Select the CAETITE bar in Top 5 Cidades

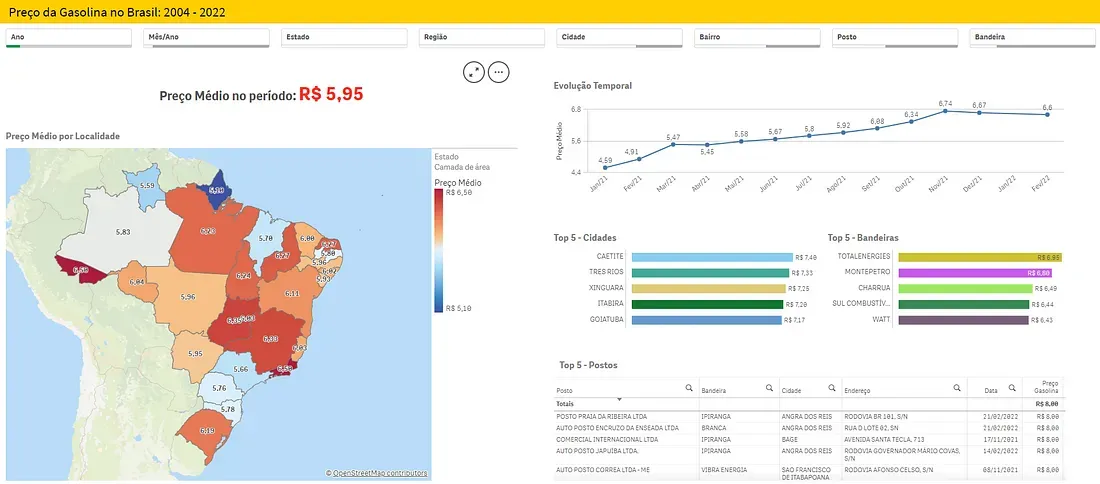(x=710, y=258)
